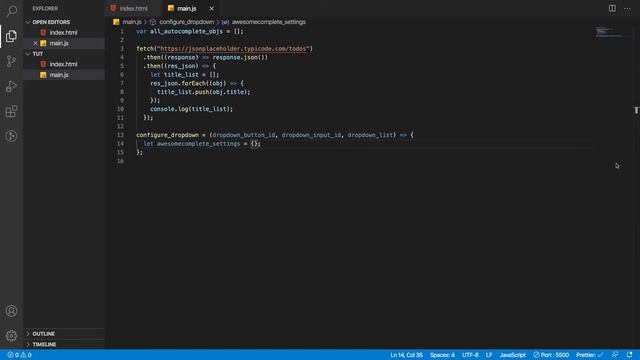Expand the Outline section
The image size is (640, 360).
pyautogui.click(x=43, y=334)
